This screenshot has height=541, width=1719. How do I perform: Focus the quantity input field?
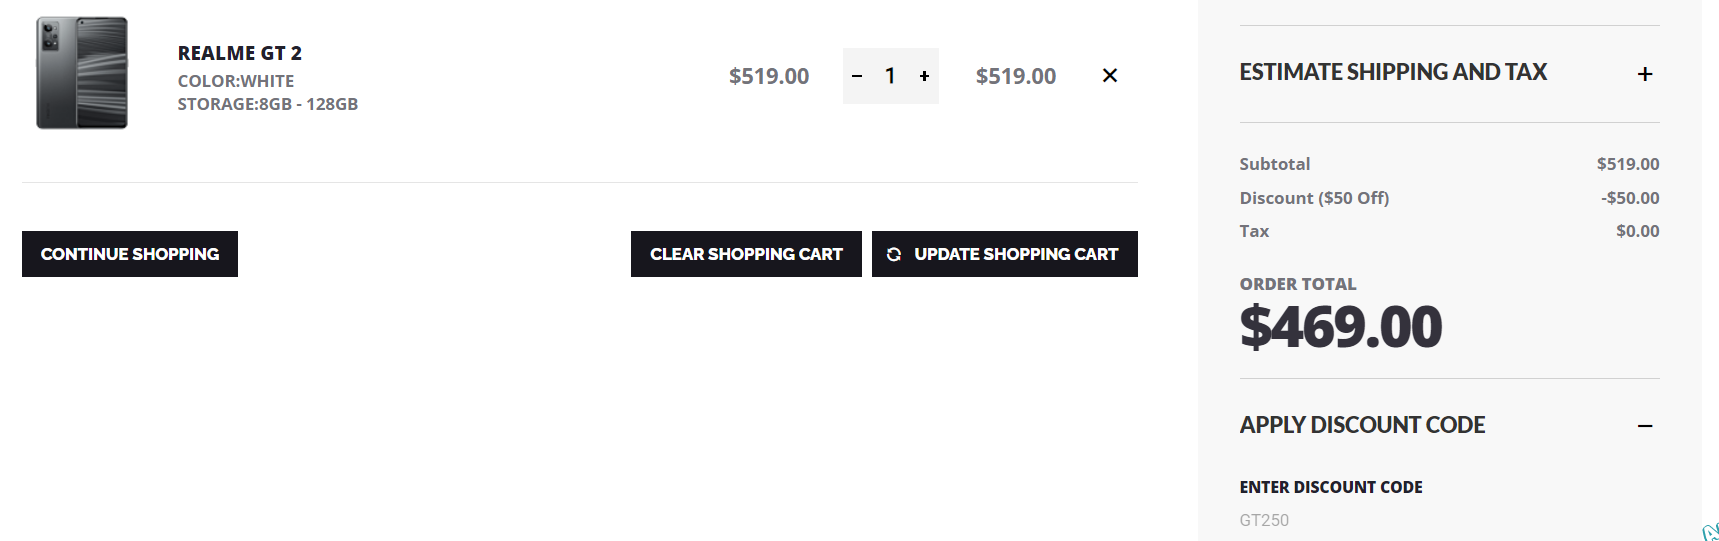click(x=890, y=76)
